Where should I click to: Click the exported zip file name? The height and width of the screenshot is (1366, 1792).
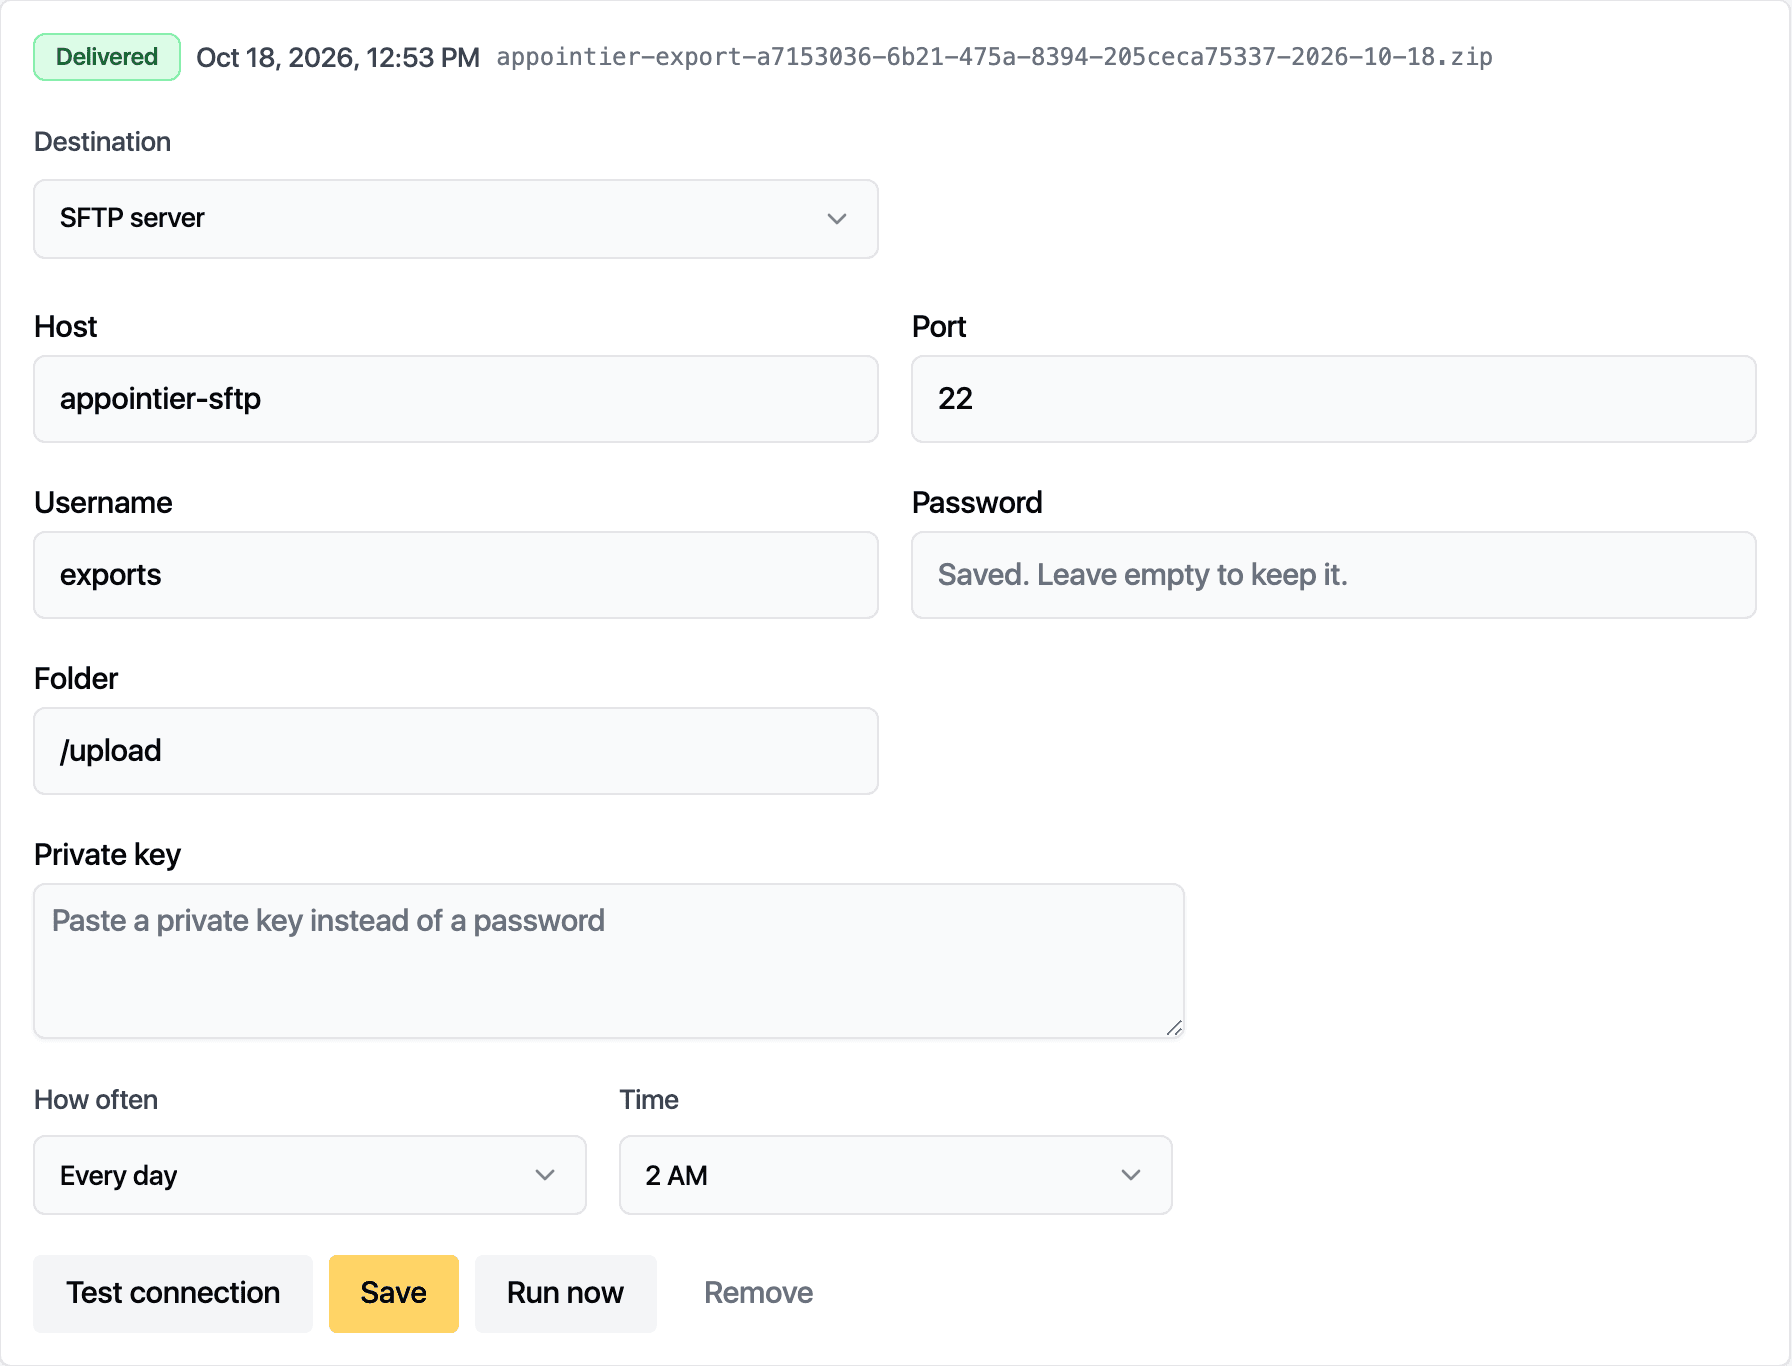tap(994, 57)
